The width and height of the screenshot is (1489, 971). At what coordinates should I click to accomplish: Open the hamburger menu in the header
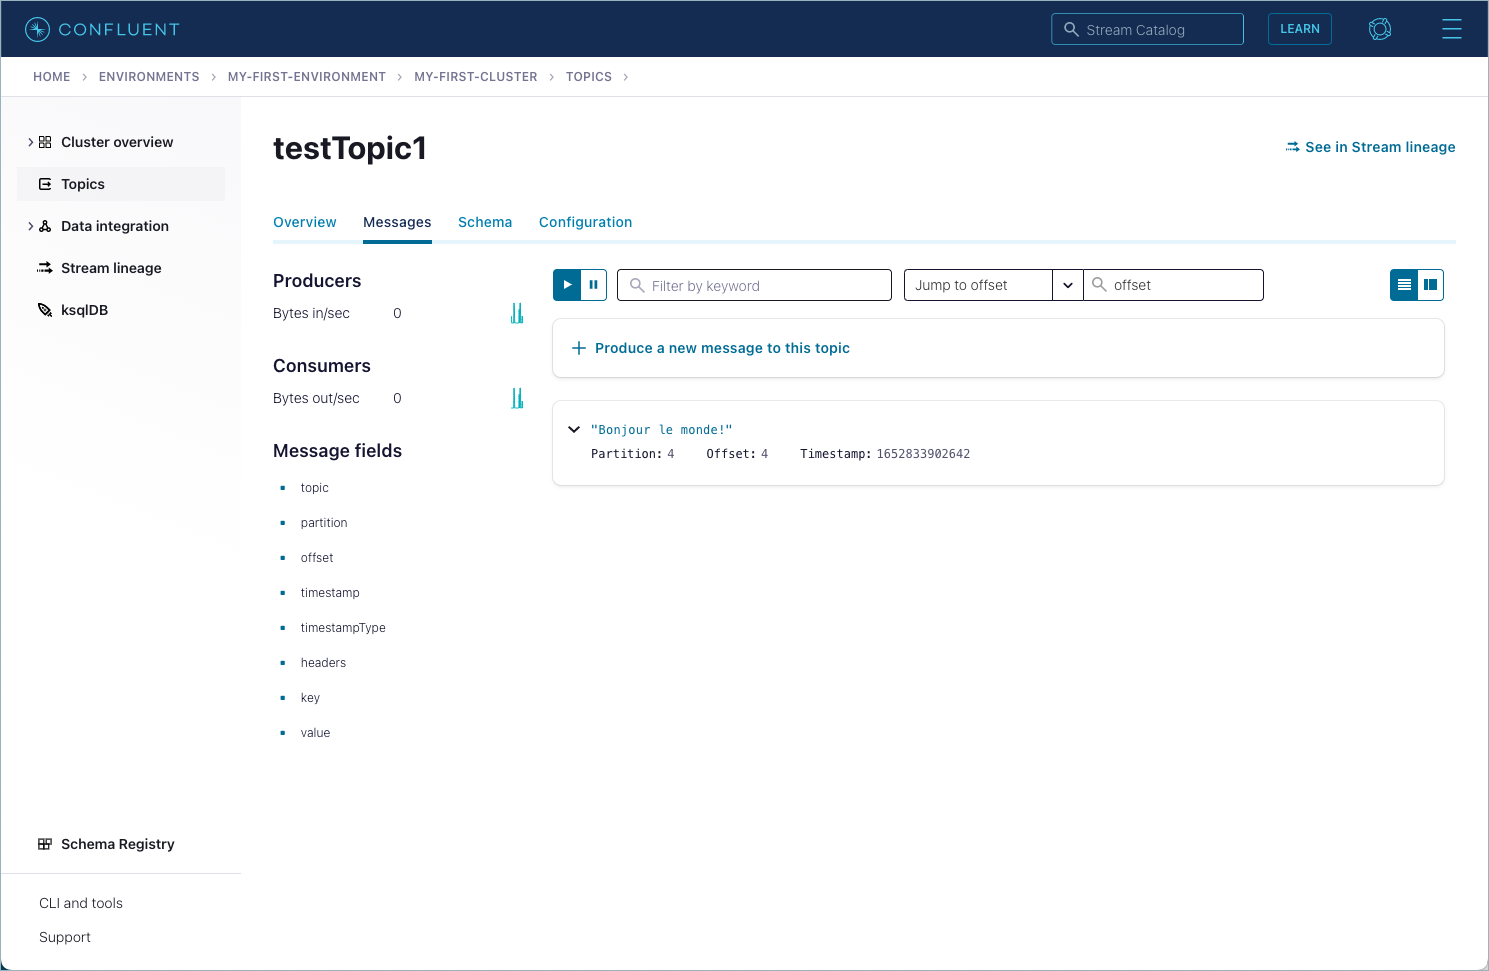[1451, 28]
